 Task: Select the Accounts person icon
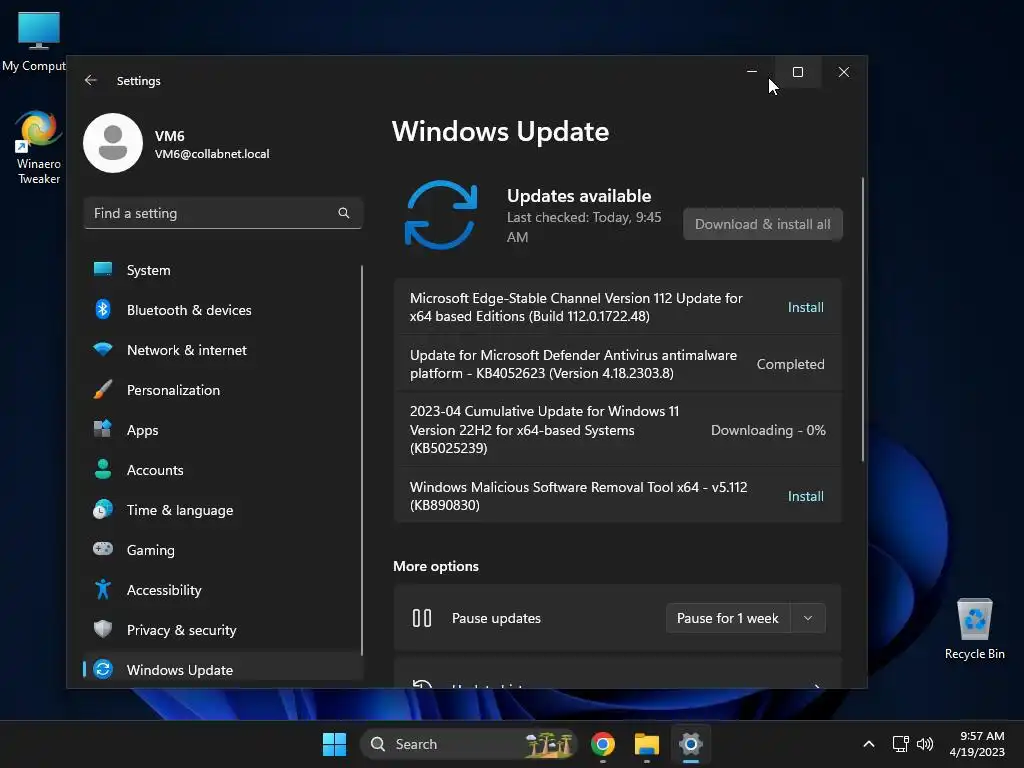[x=103, y=470]
